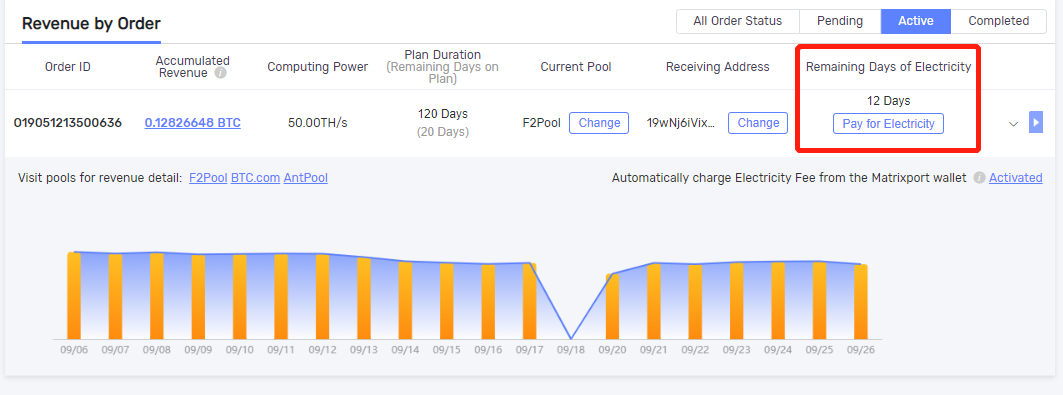
Task: Select the Pending tab
Action: tap(840, 21)
